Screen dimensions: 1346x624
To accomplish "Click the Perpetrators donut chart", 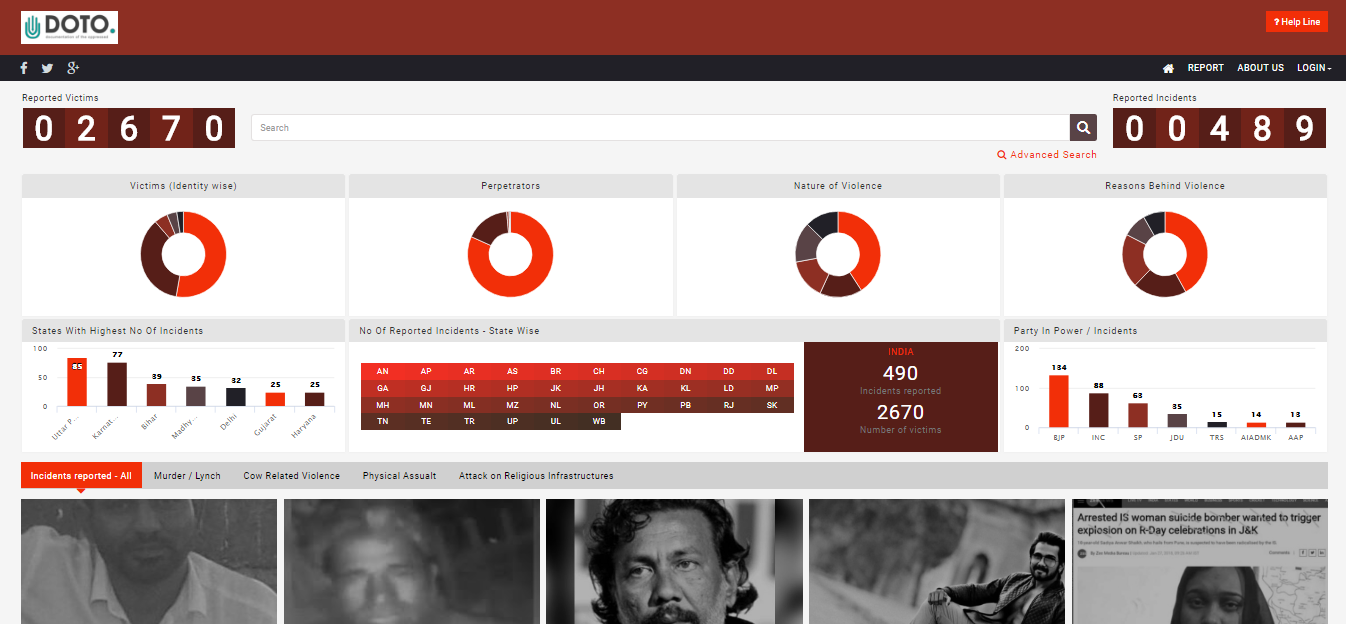I will click(x=510, y=254).
